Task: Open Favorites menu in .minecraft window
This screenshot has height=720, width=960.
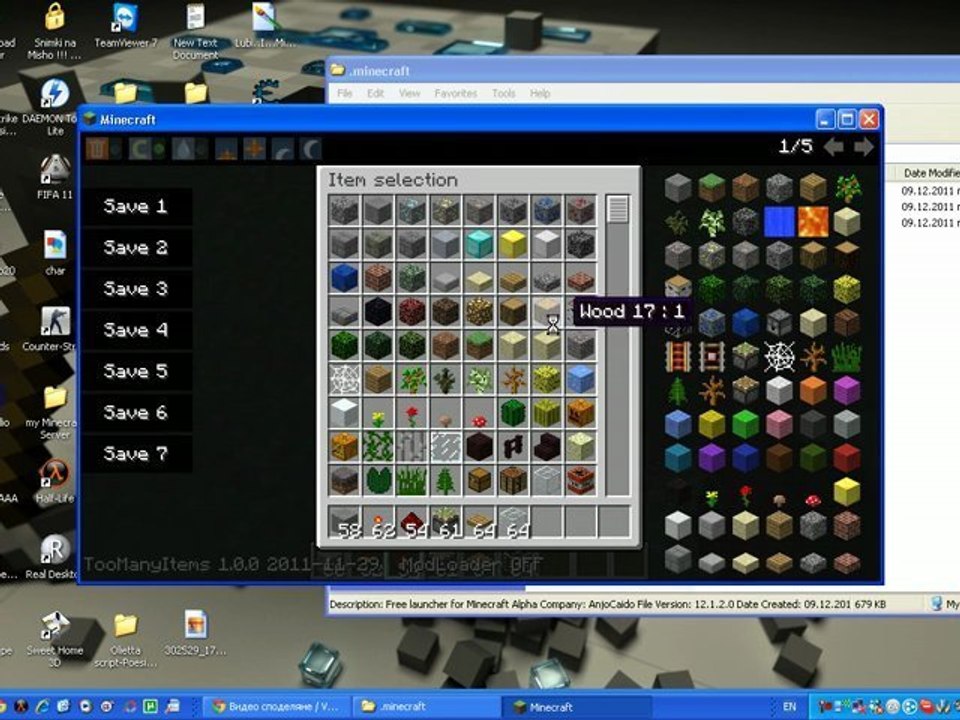Action: (x=456, y=93)
